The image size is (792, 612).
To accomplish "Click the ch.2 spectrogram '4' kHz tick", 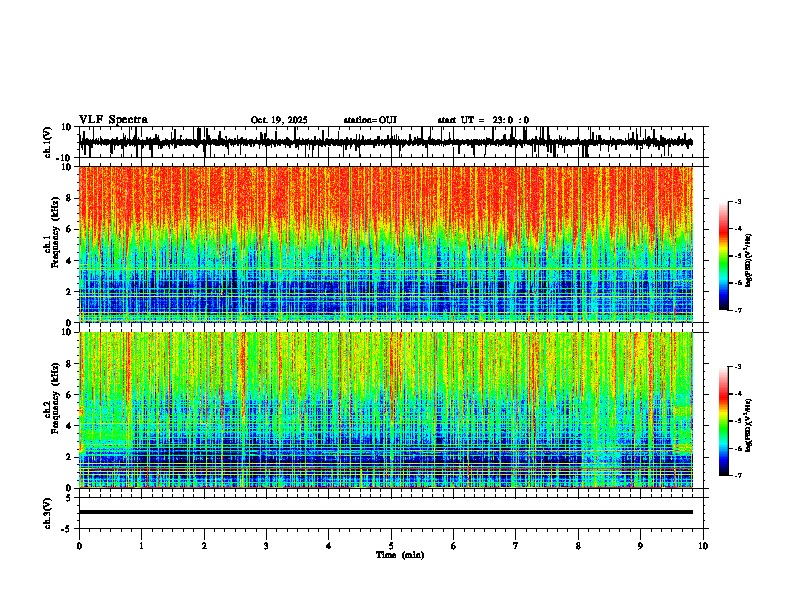I will (69, 426).
